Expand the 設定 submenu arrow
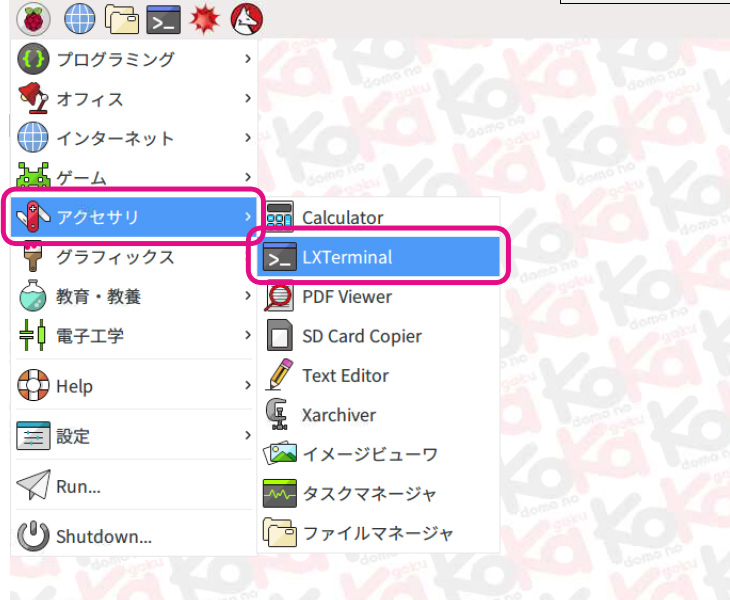 (x=248, y=435)
